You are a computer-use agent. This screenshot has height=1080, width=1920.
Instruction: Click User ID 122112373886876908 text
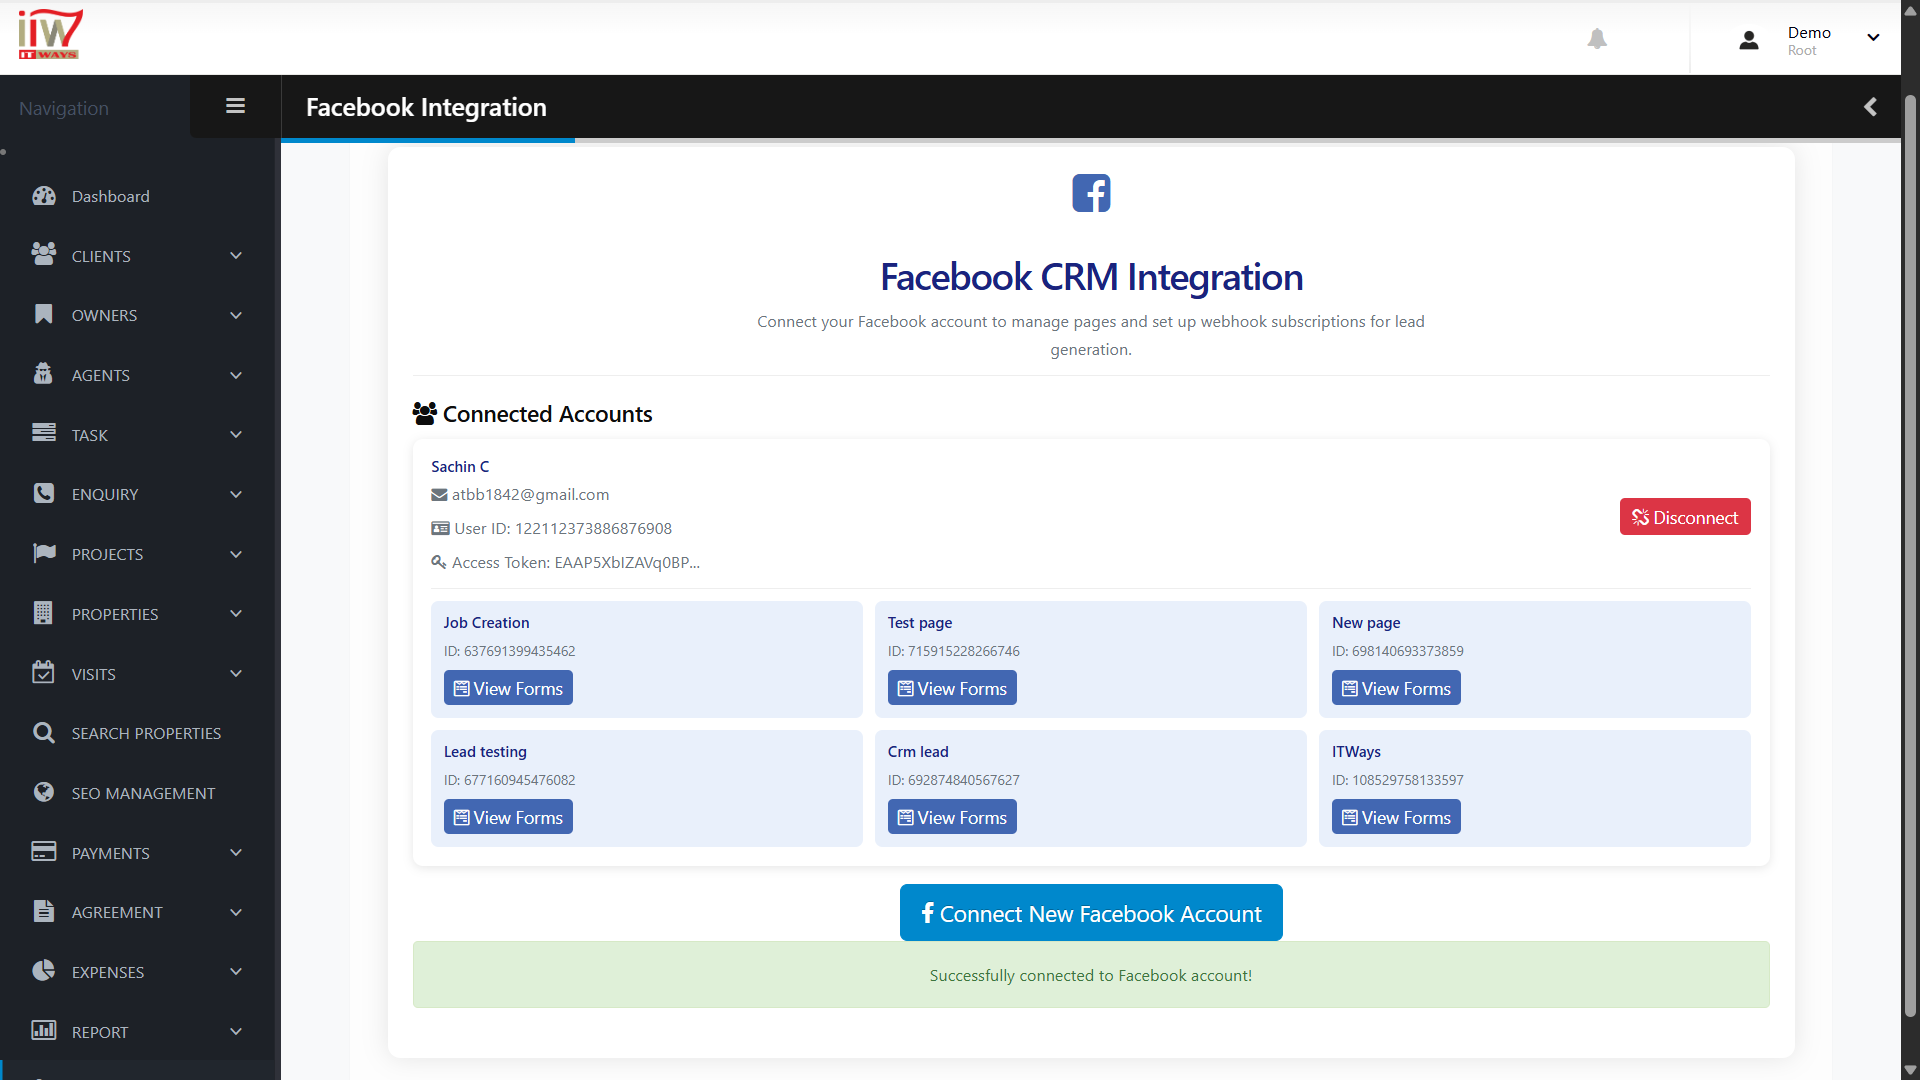click(x=563, y=529)
